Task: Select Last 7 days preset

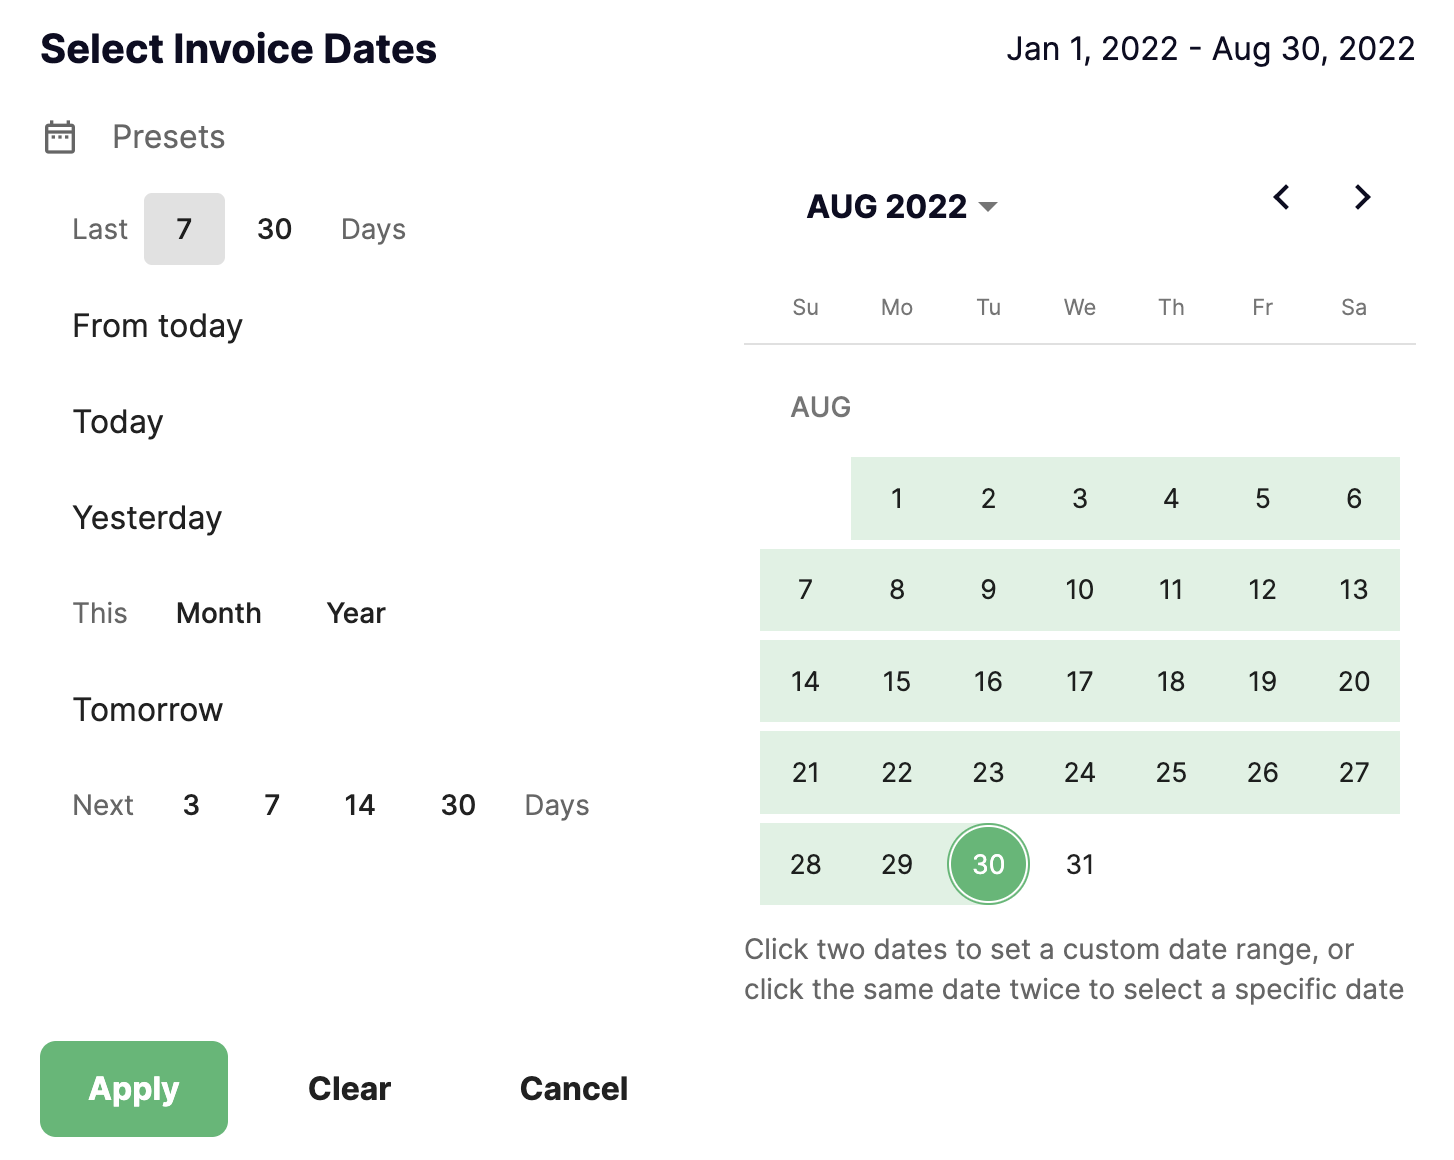Action: (184, 229)
